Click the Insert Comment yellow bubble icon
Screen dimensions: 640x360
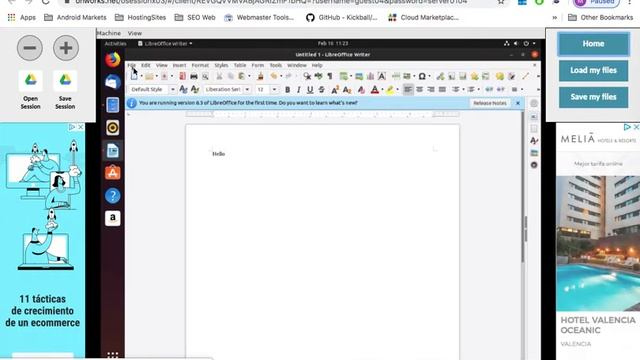tap(500, 76)
